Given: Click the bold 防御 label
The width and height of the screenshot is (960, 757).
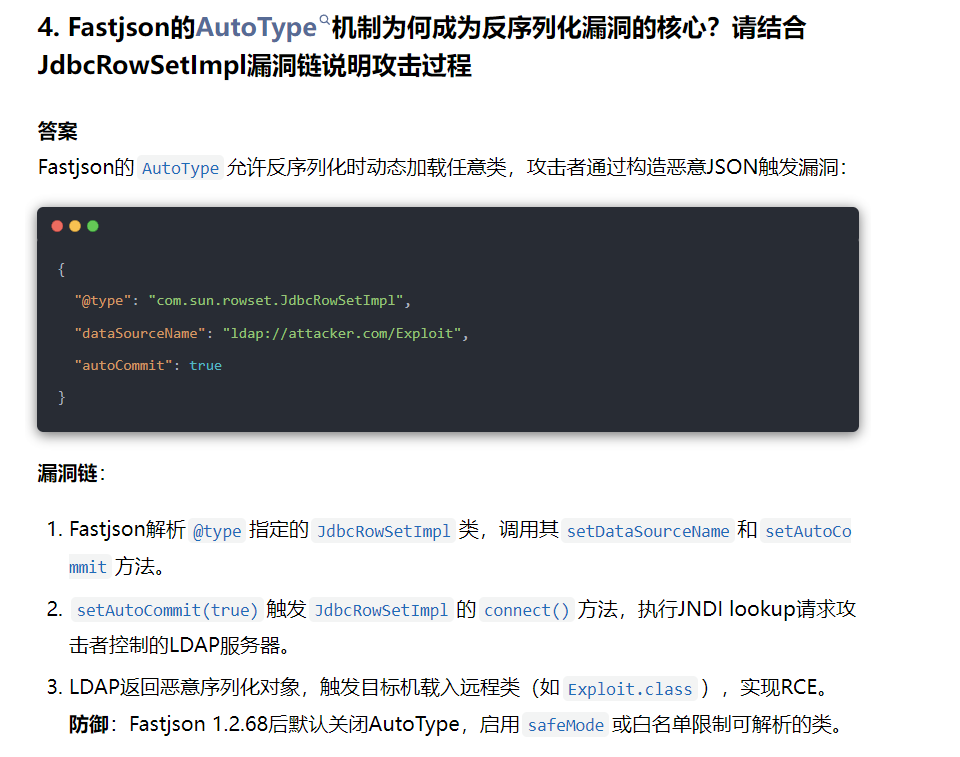Looking at the screenshot, I should click(88, 725).
